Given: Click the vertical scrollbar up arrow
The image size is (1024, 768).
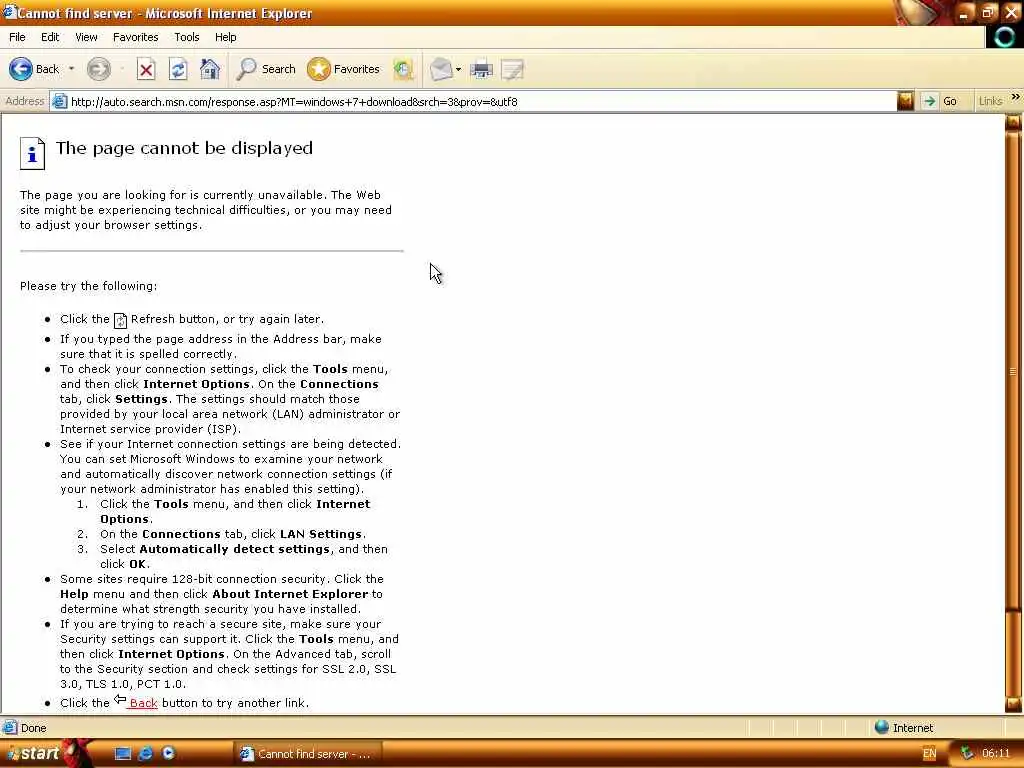Looking at the screenshot, I should 1013,122.
